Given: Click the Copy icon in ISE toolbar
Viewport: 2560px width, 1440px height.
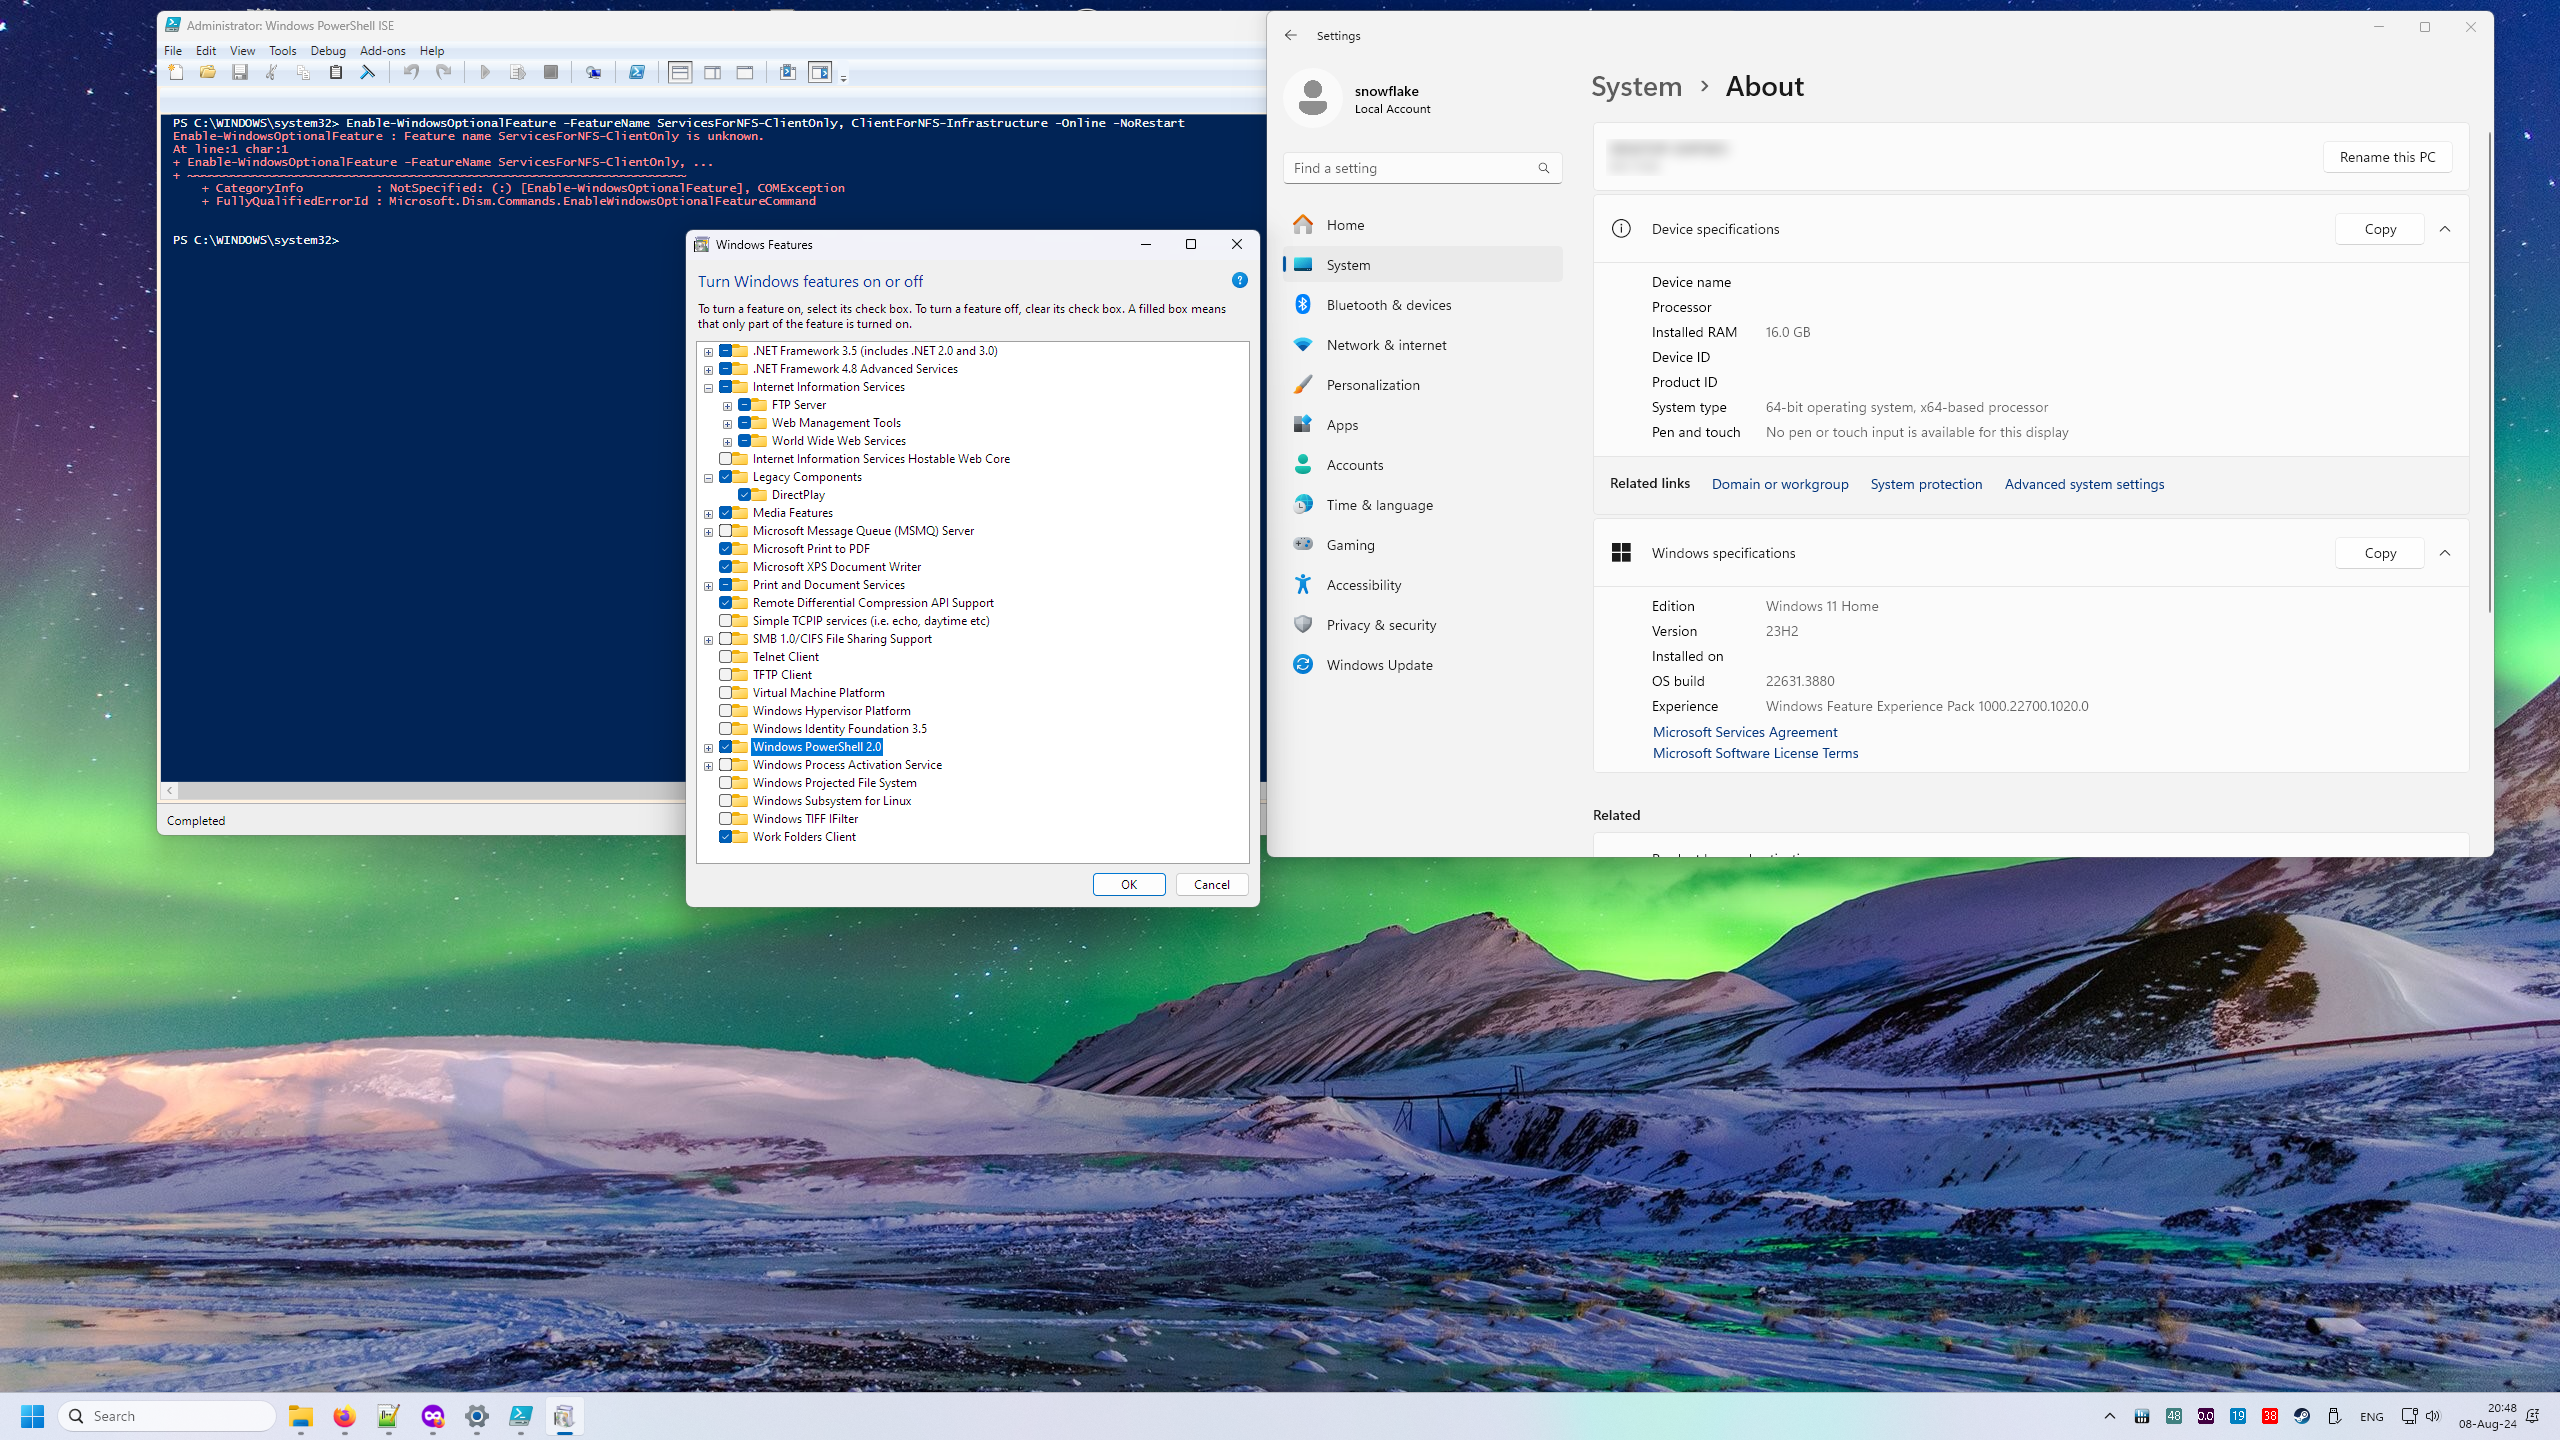Looking at the screenshot, I should click(x=303, y=72).
